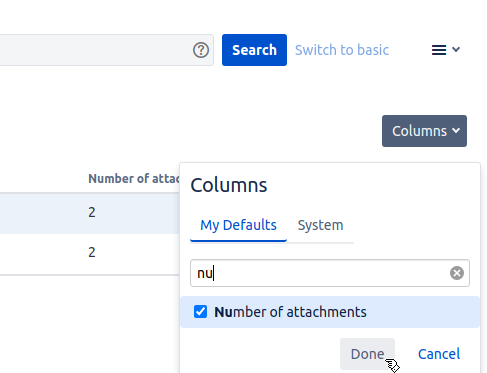Uncheck Number of attachments checkbox
The height and width of the screenshot is (373, 487).
point(200,312)
